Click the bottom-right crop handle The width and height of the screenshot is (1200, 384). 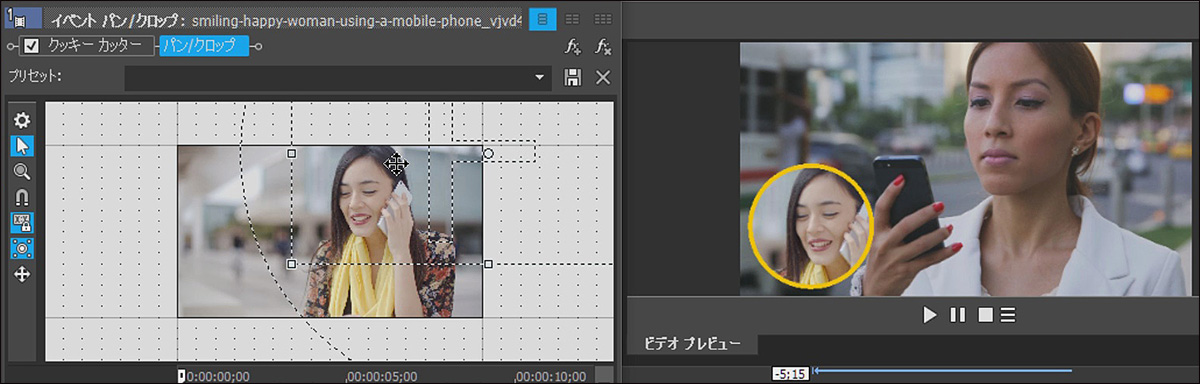tap(488, 264)
